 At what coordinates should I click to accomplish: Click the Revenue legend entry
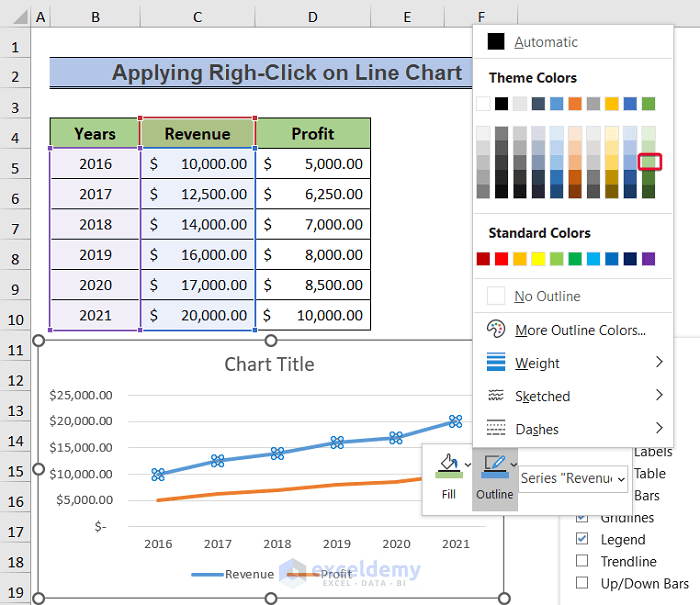click(x=233, y=574)
